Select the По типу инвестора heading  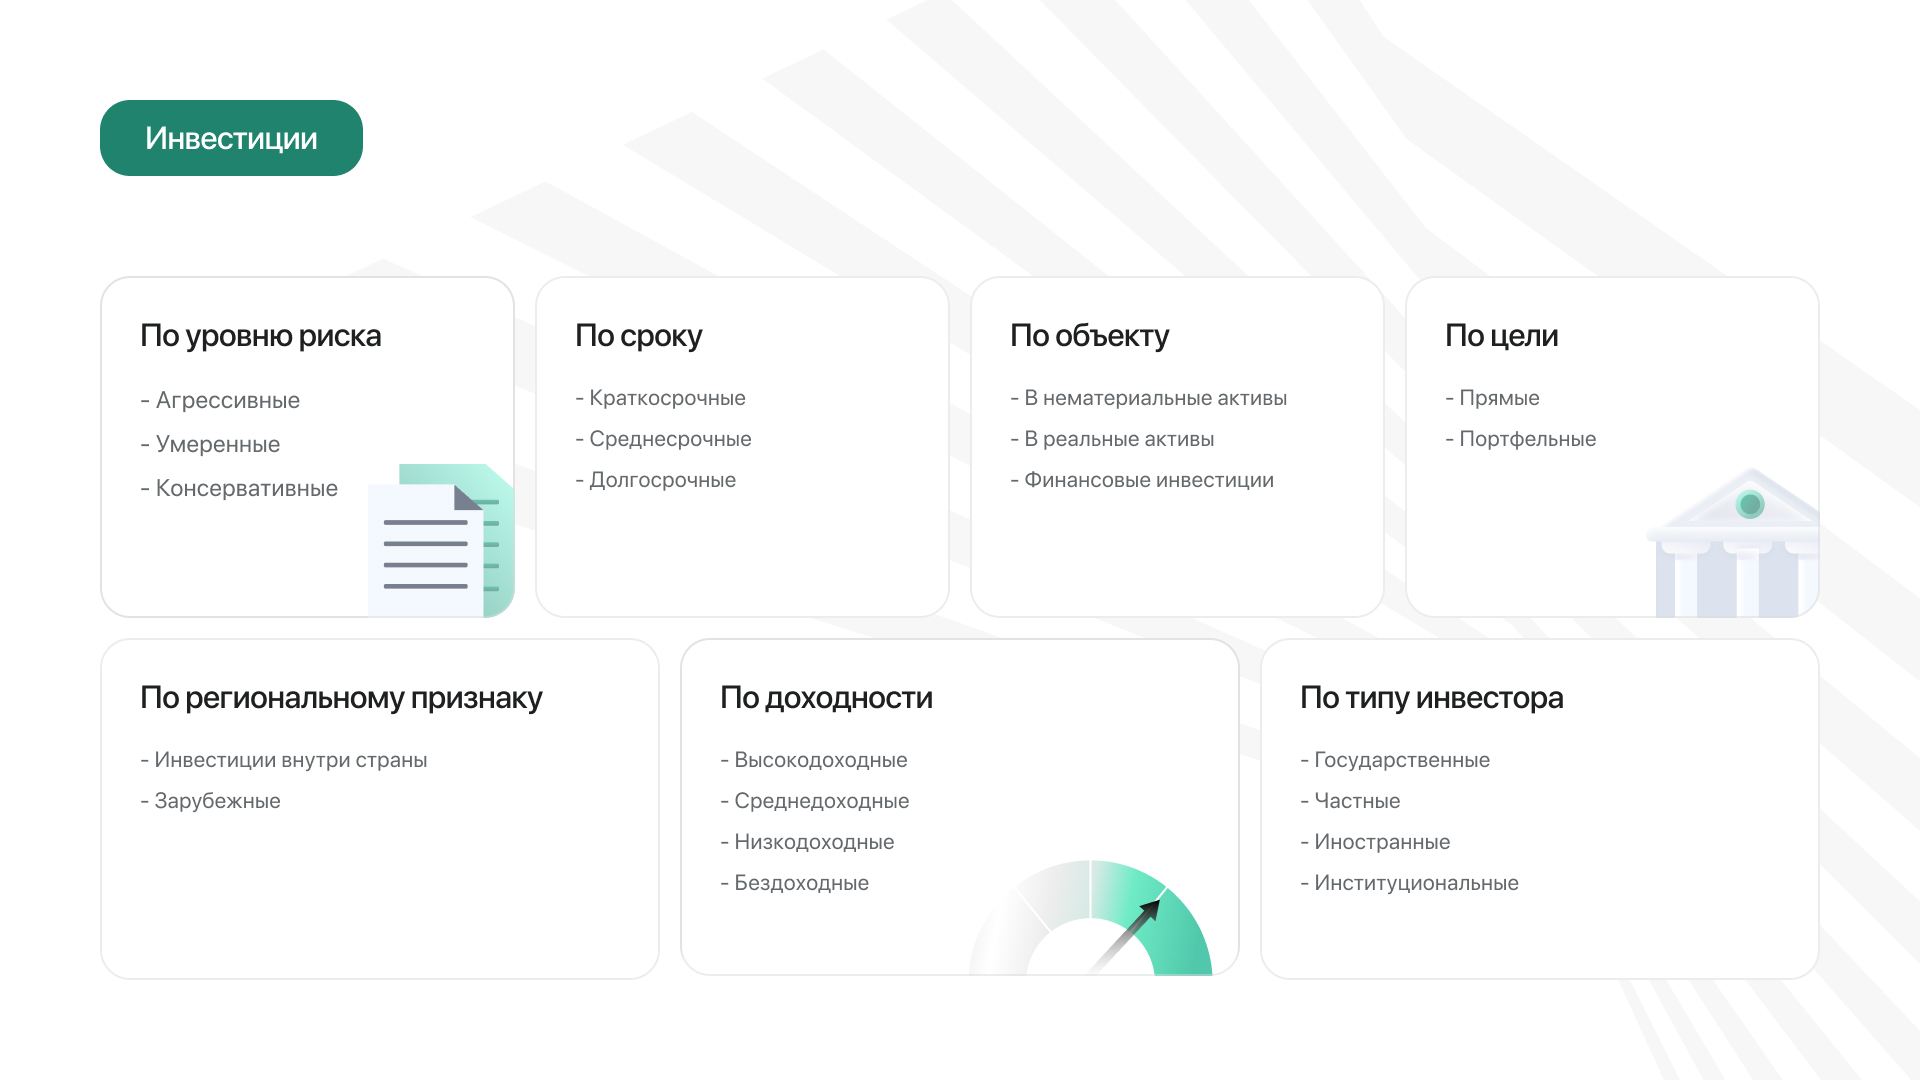(1431, 698)
